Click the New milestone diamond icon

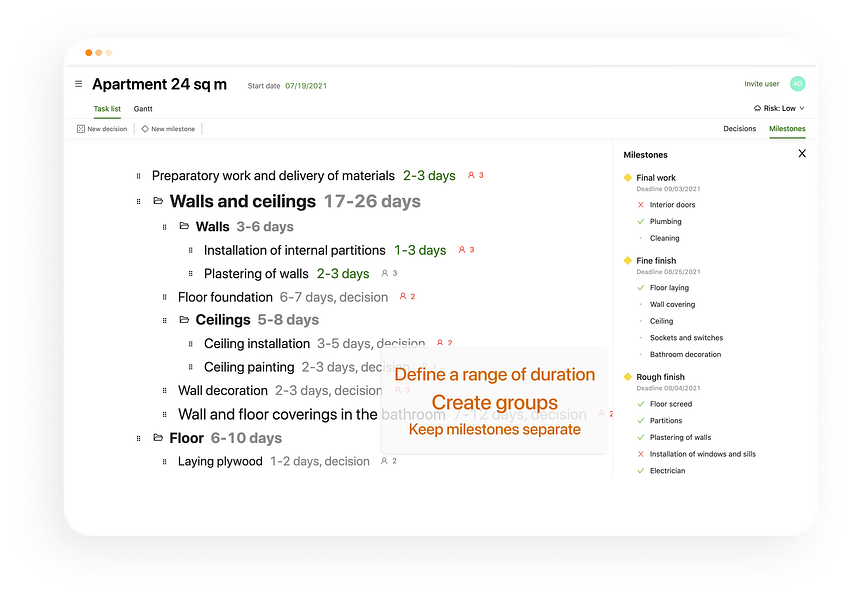point(145,129)
